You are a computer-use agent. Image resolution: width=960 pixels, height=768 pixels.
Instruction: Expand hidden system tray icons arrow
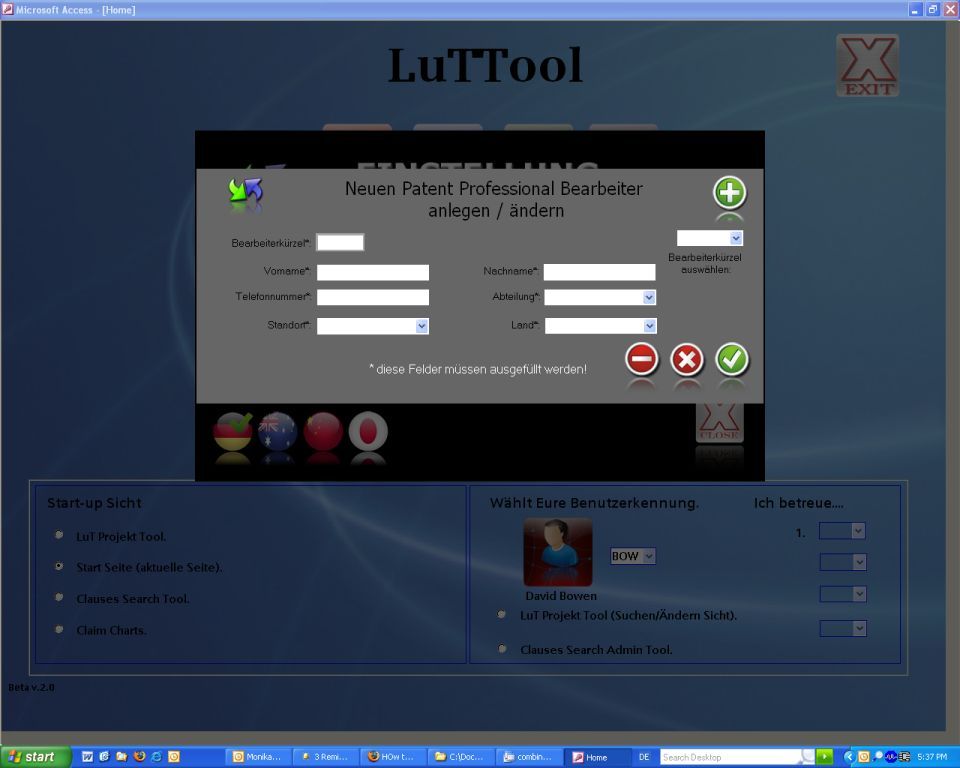coord(849,757)
